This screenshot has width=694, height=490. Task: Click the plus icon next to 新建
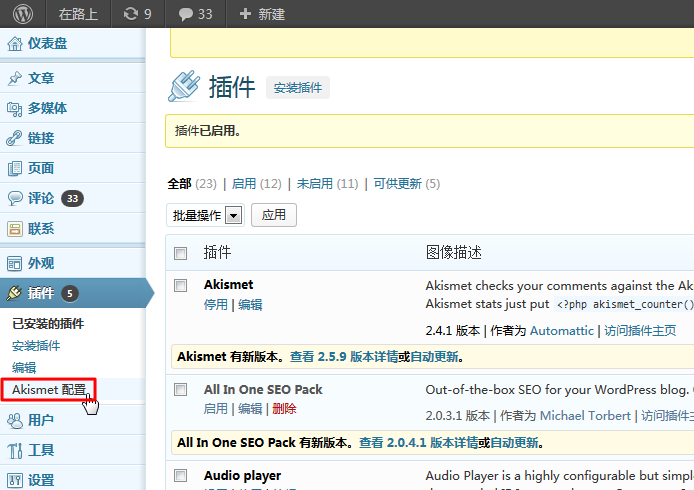pyautogui.click(x=245, y=14)
